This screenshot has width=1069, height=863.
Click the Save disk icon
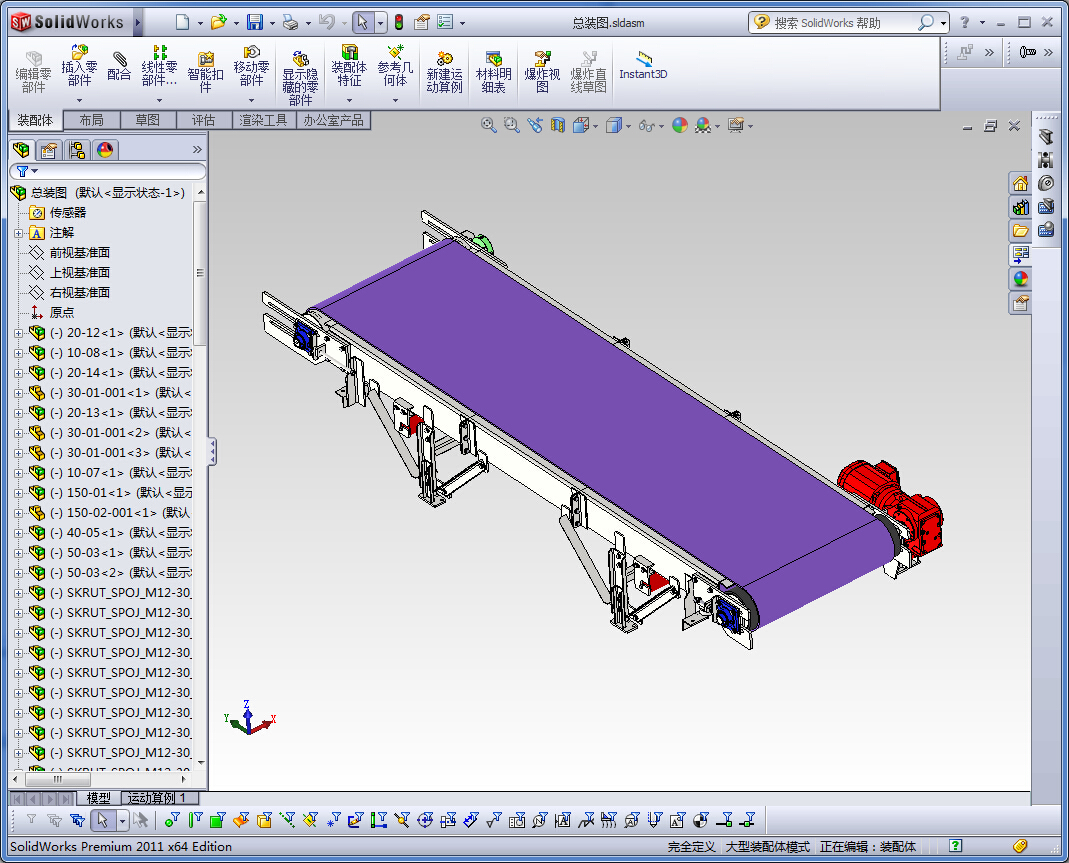254,22
